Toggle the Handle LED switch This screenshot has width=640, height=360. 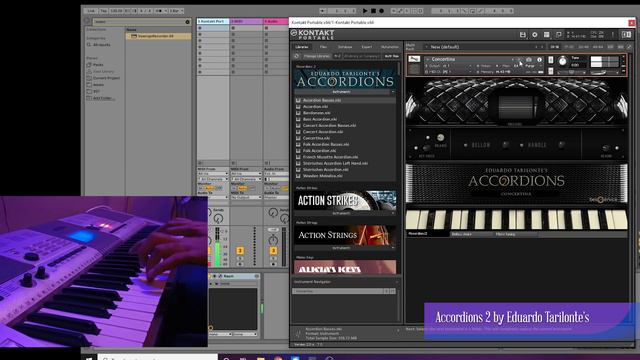(x=521, y=145)
